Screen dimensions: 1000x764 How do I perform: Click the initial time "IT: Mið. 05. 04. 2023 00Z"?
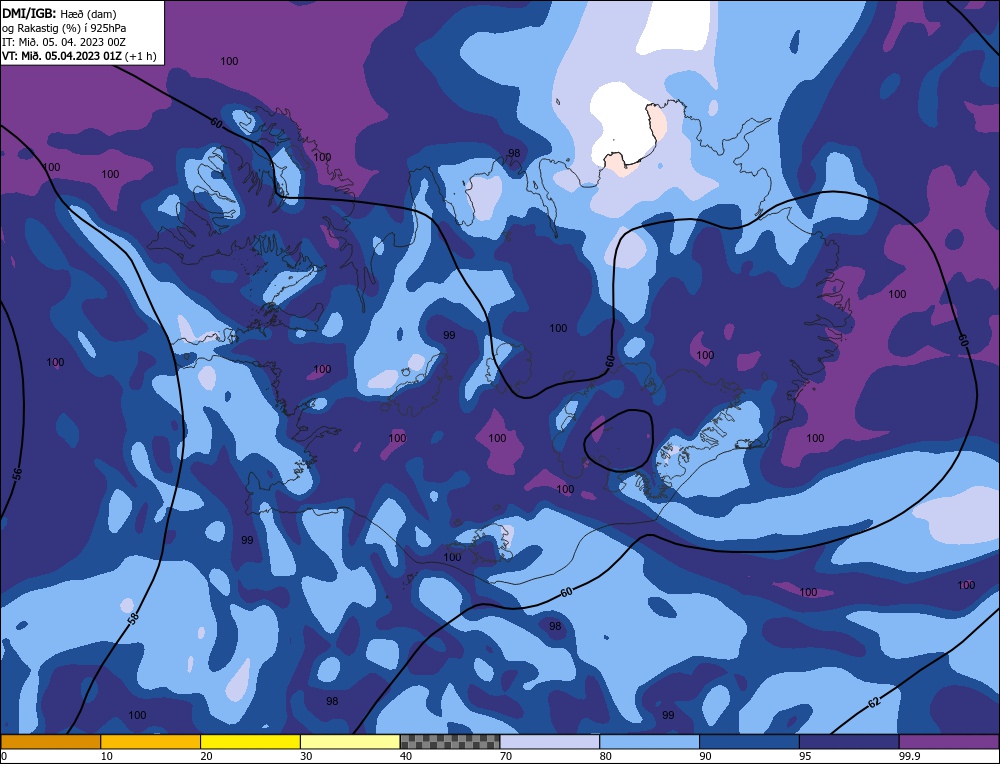(x=64, y=42)
